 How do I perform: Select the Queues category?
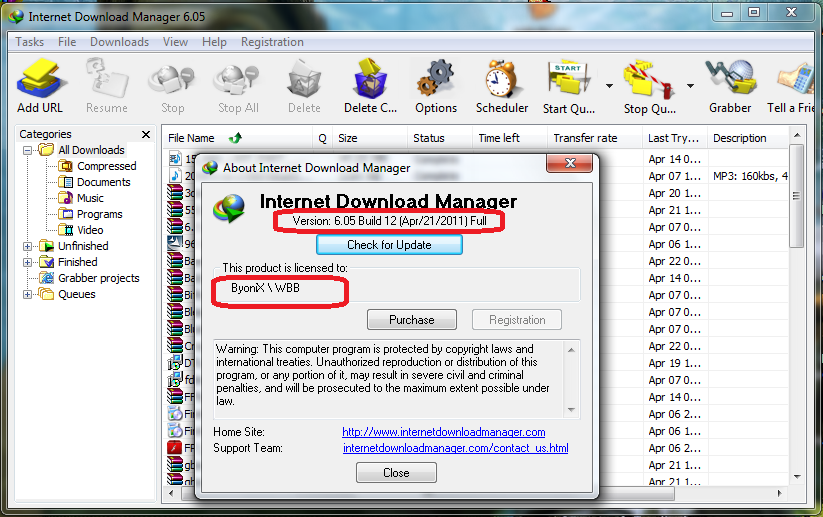pos(77,294)
